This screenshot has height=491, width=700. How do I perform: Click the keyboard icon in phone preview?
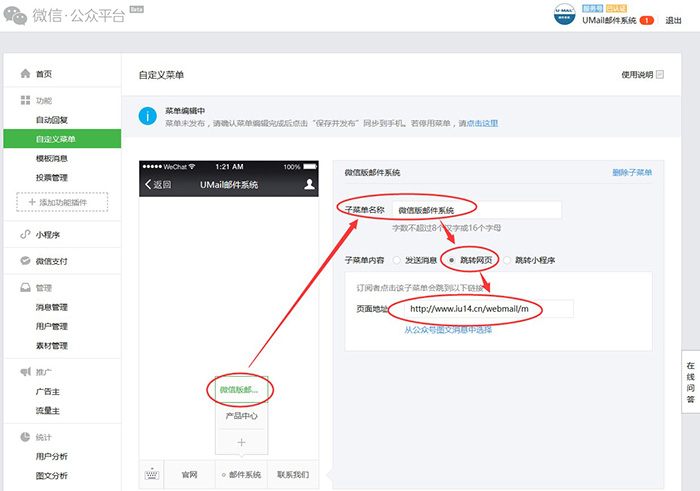(152, 474)
